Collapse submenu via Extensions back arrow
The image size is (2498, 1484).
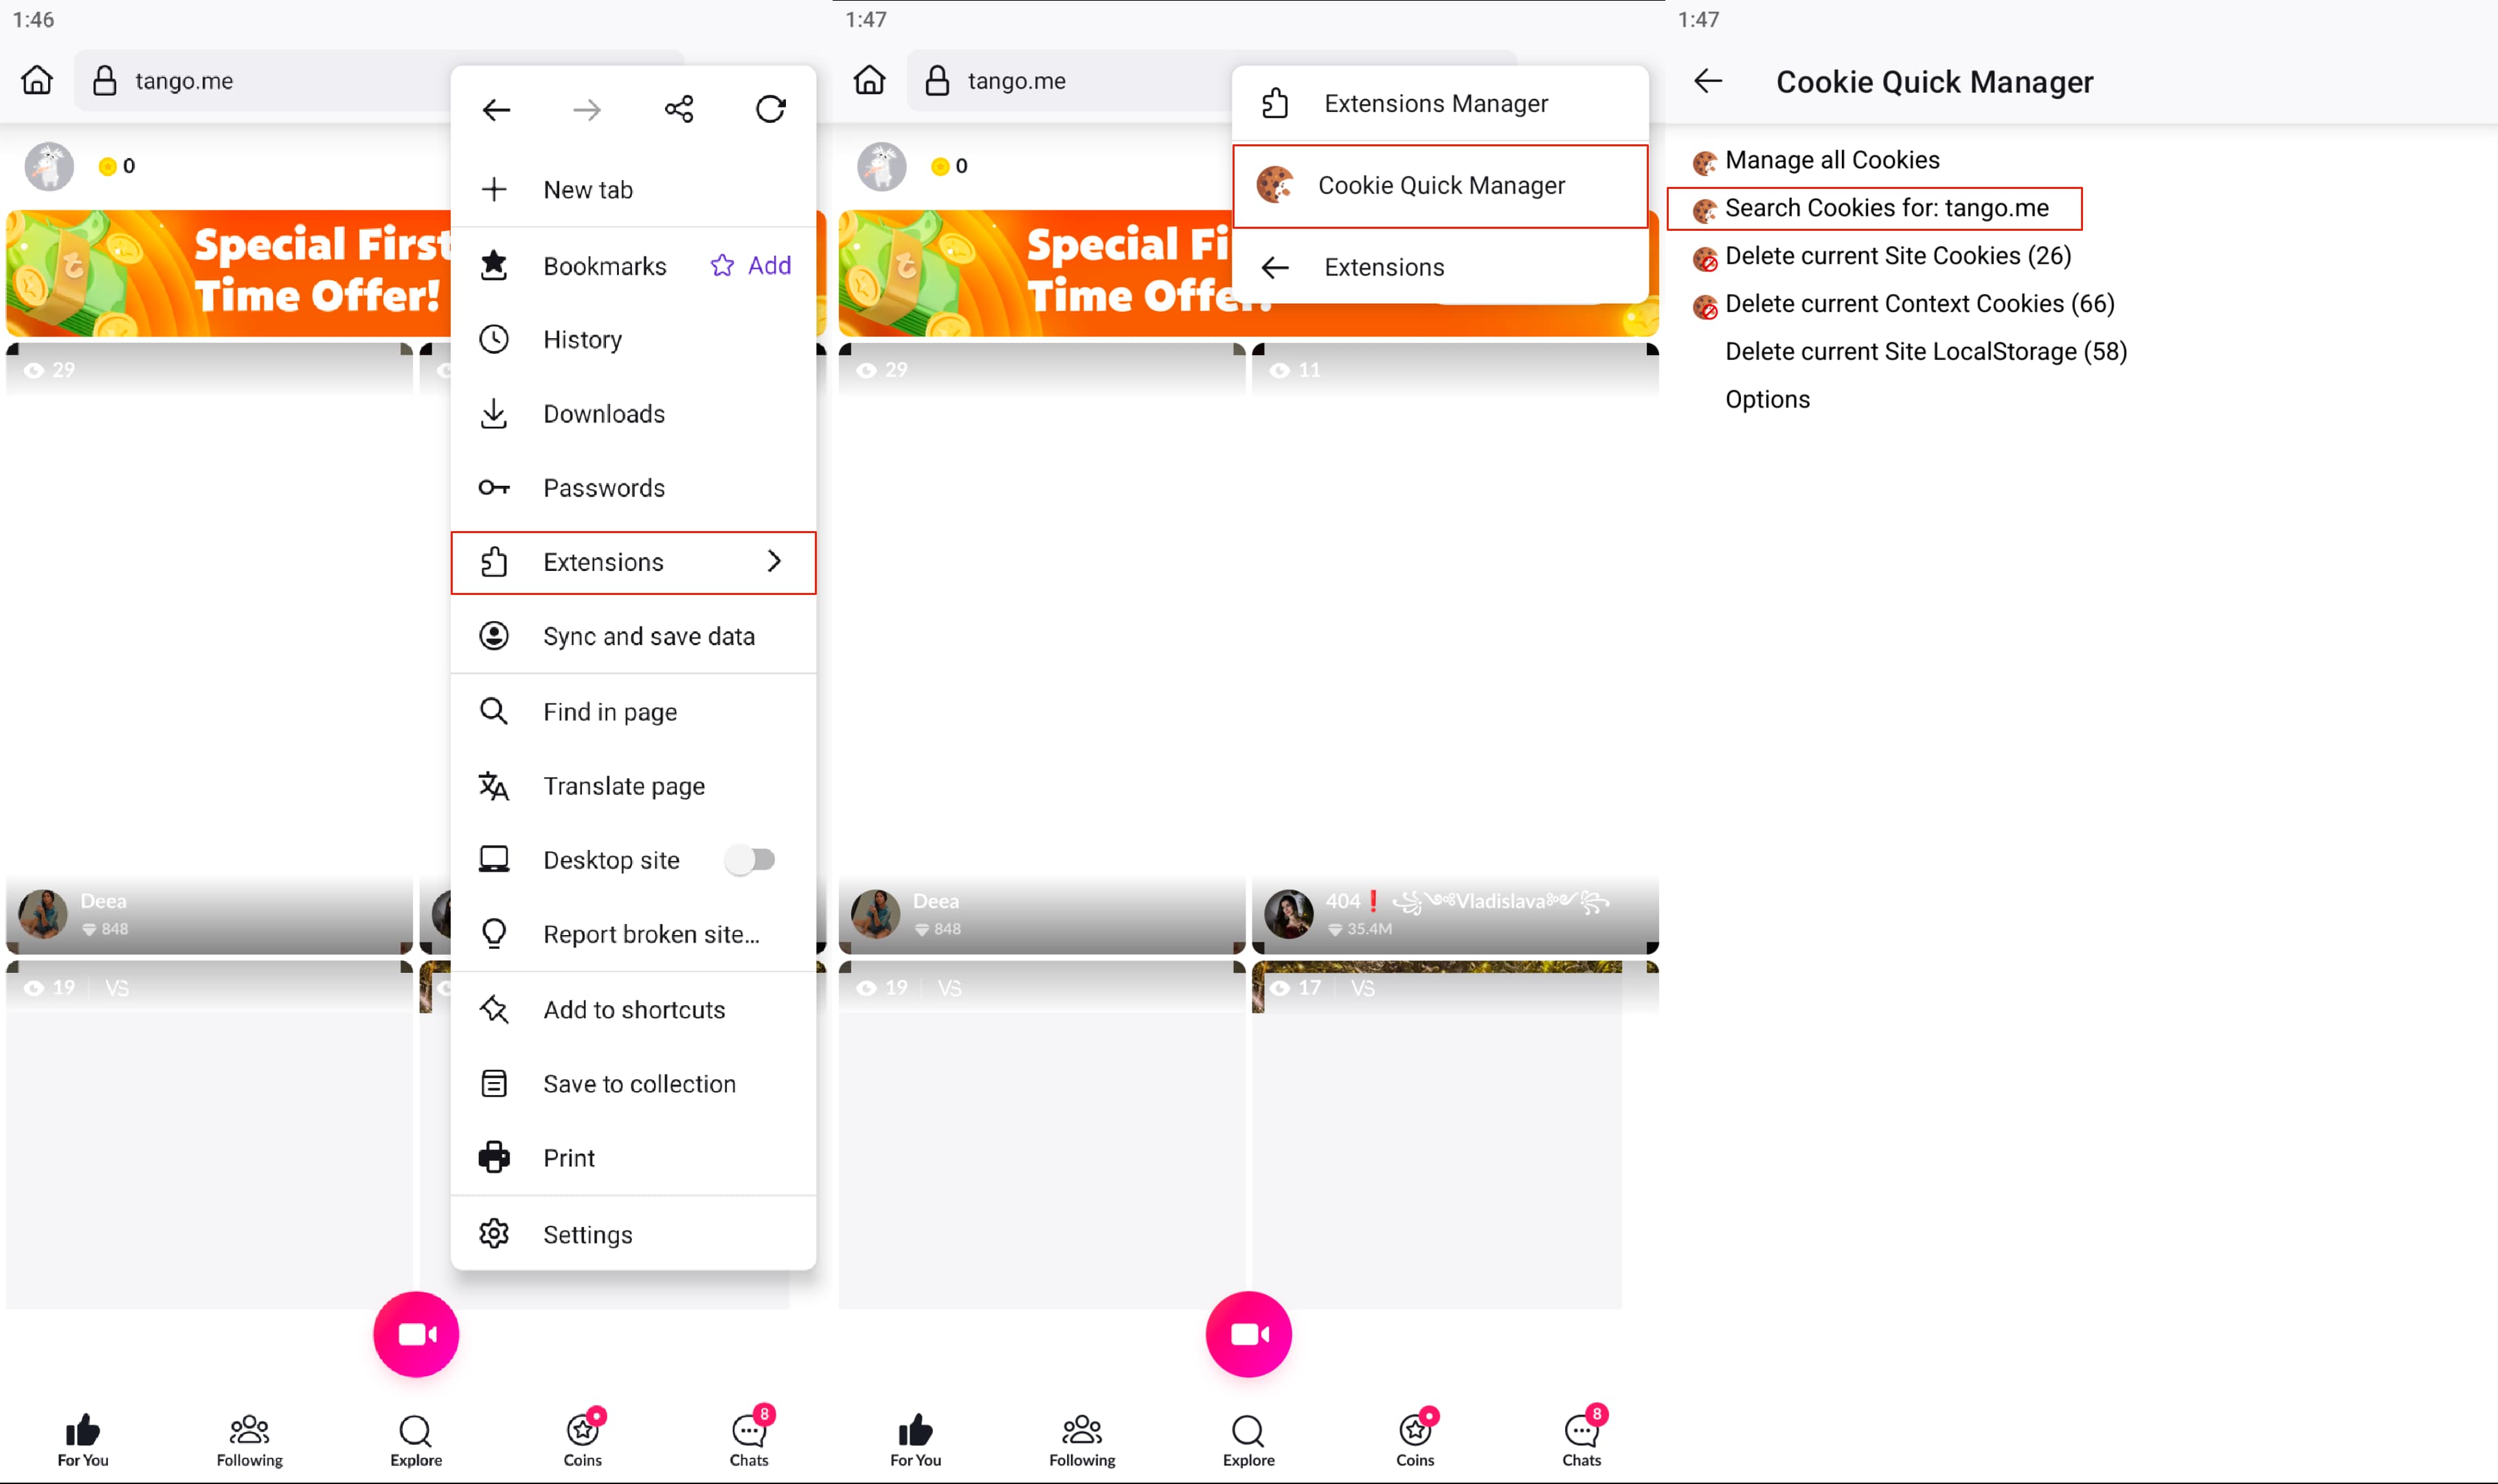point(1275,267)
